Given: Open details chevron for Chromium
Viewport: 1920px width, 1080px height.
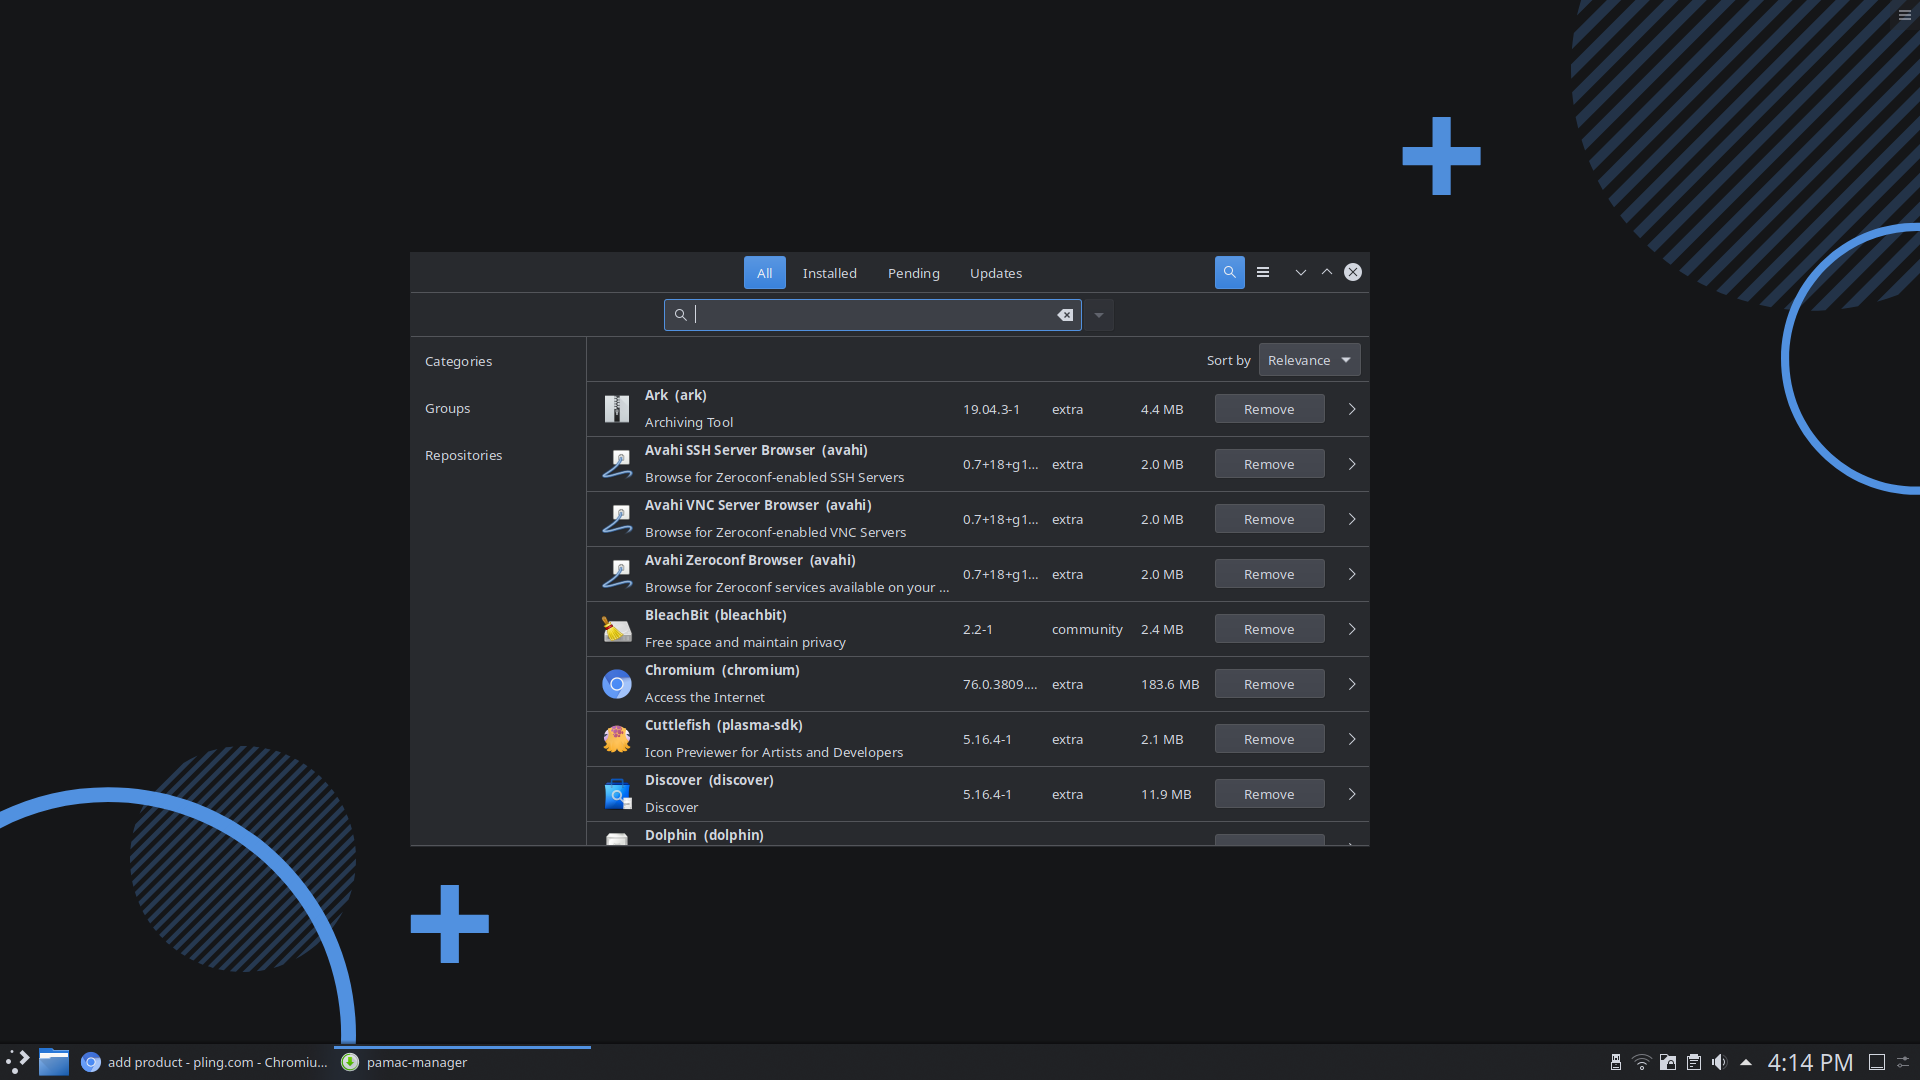Looking at the screenshot, I should pos(1351,684).
